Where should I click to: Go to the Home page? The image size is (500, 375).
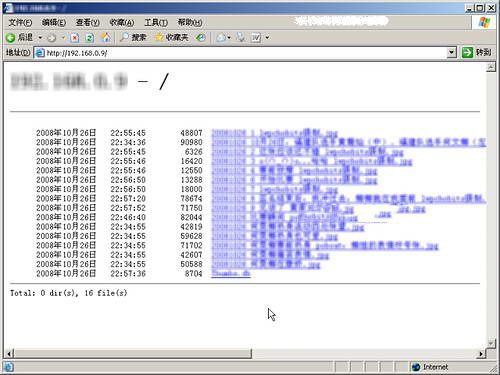point(105,37)
